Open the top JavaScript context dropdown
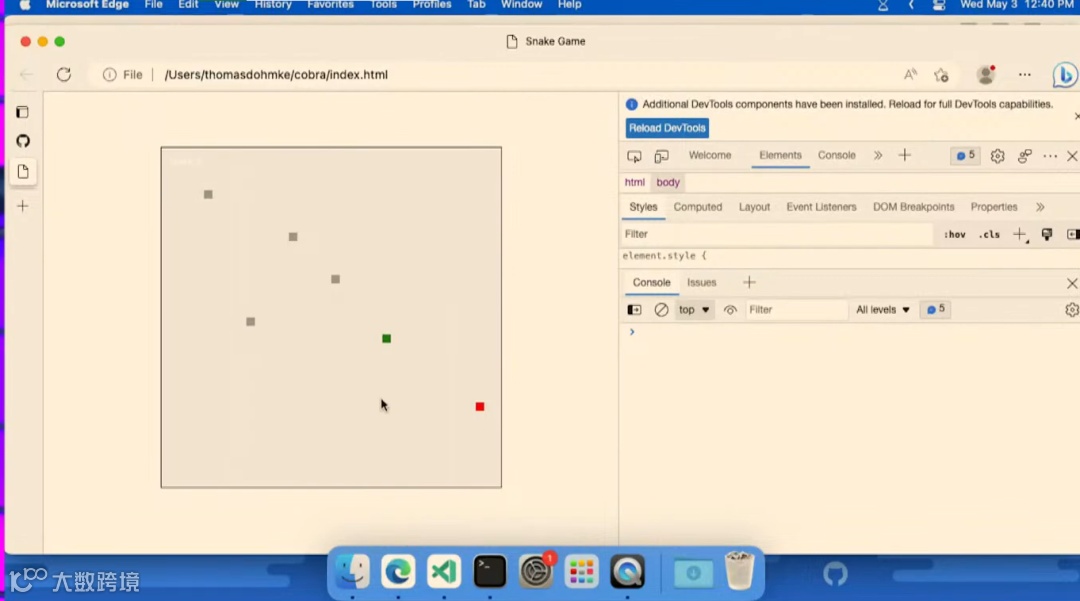The image size is (1080, 601). 694,310
